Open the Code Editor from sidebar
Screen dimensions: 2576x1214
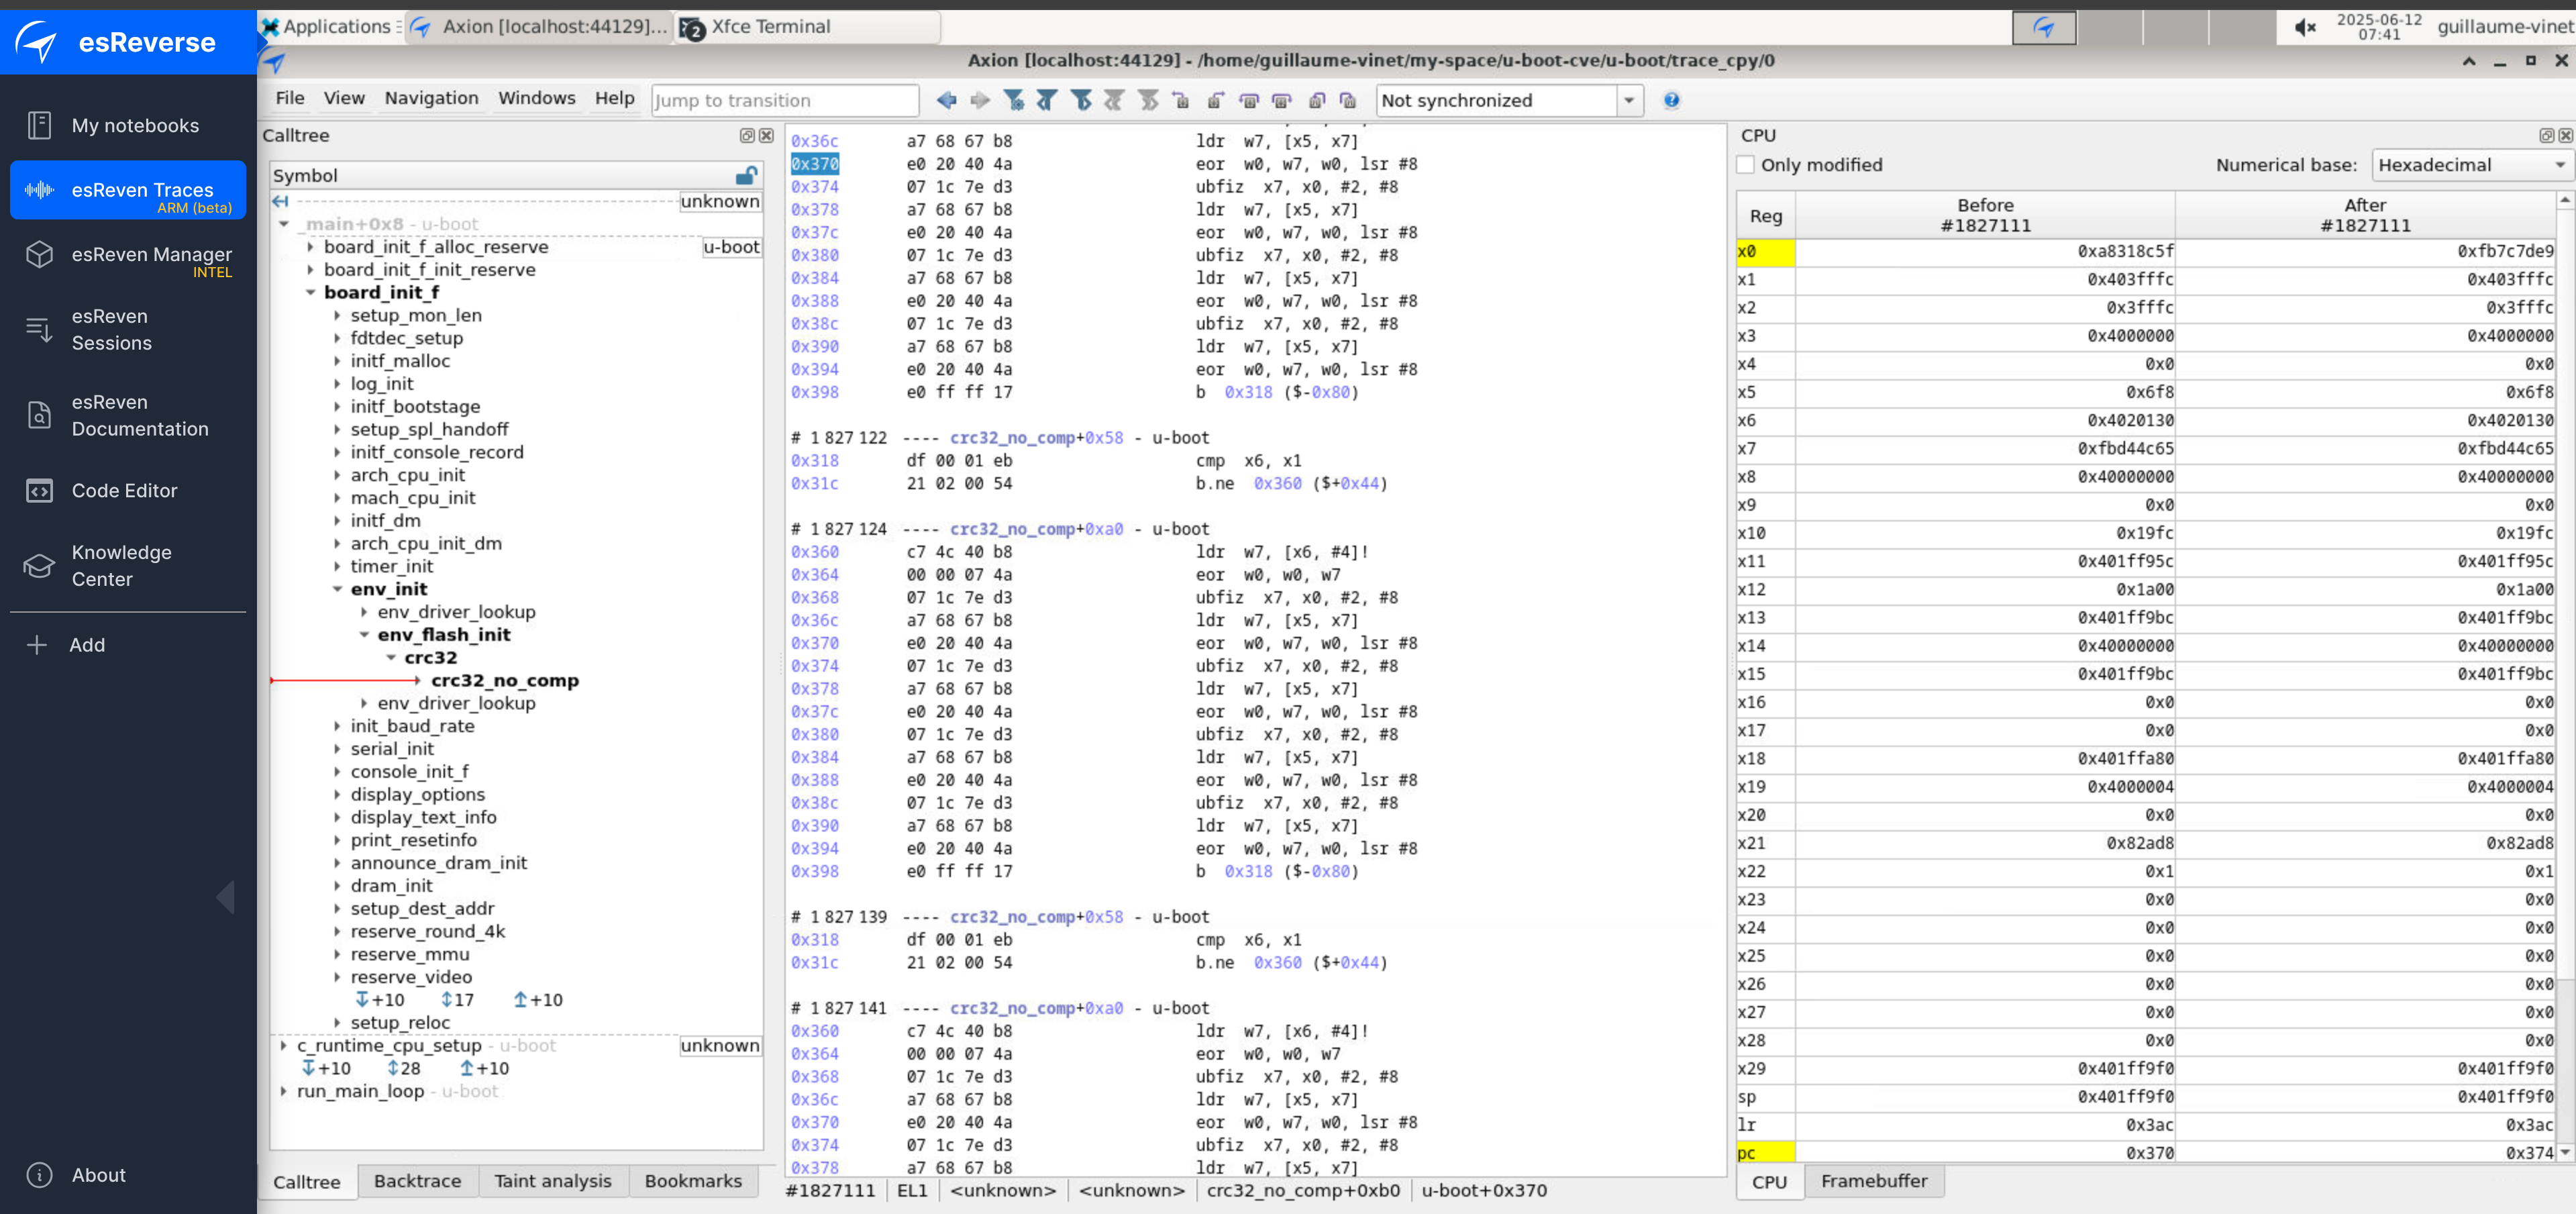click(x=124, y=490)
